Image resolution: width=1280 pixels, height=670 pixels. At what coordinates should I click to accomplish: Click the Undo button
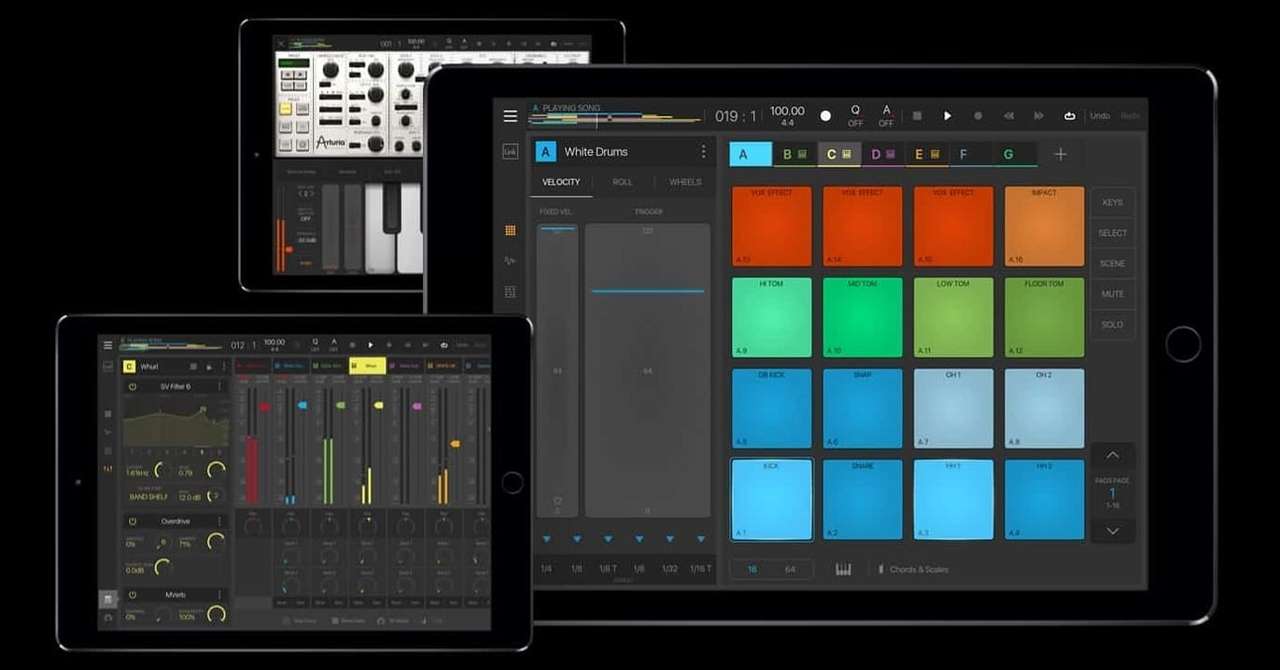(x=1100, y=116)
